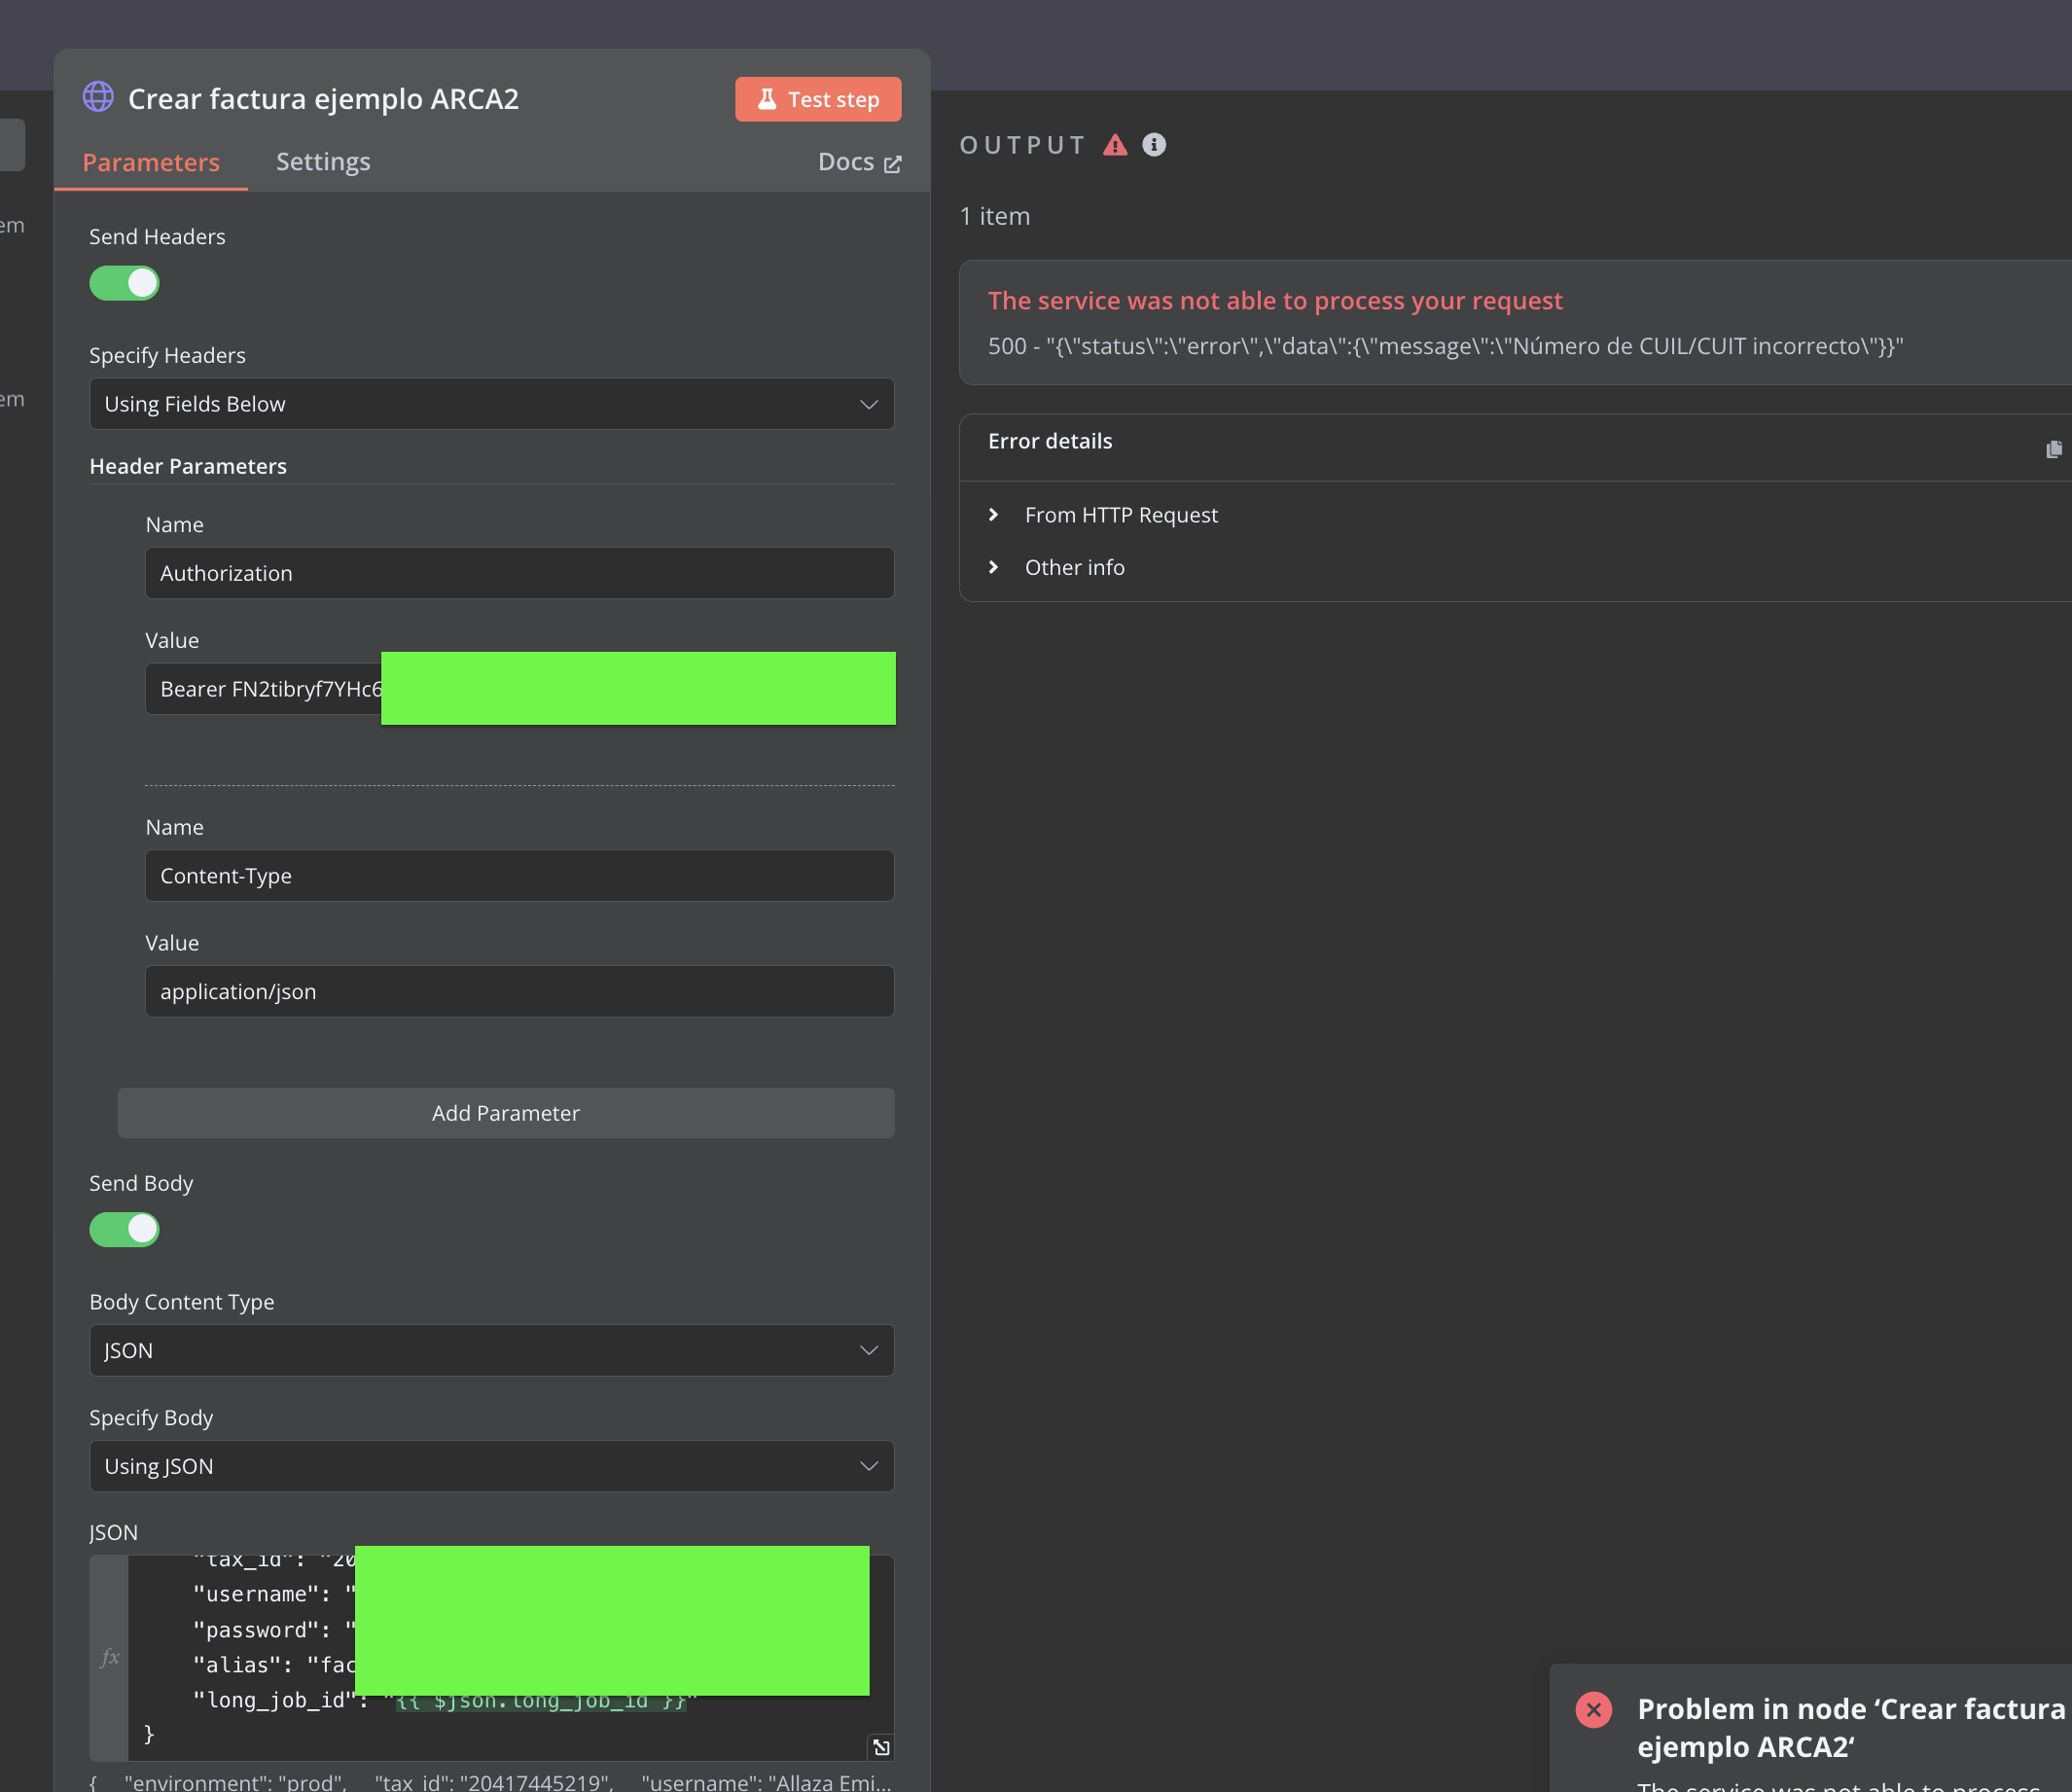The height and width of the screenshot is (1792, 2072).
Task: Expand the Other info section
Action: (x=1073, y=567)
